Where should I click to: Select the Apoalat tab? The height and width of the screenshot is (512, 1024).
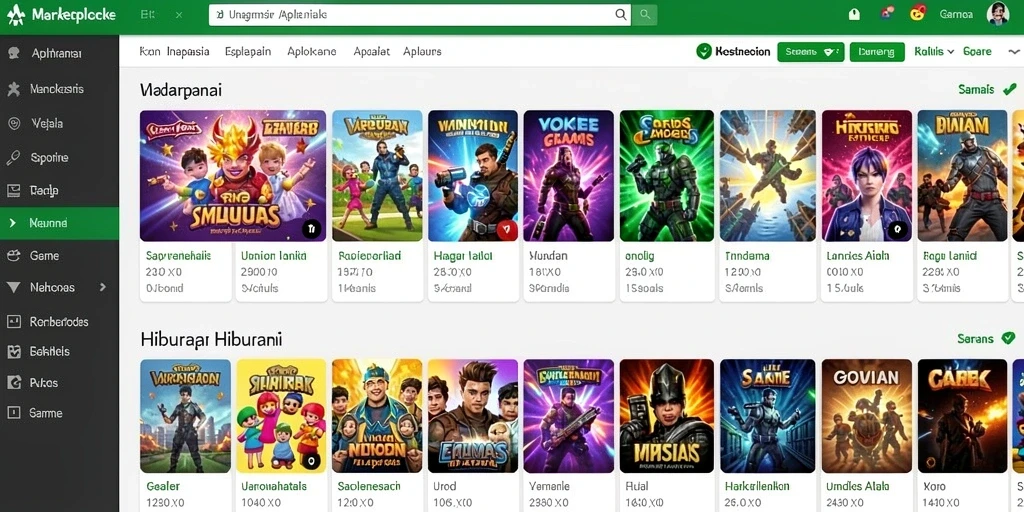pos(372,52)
